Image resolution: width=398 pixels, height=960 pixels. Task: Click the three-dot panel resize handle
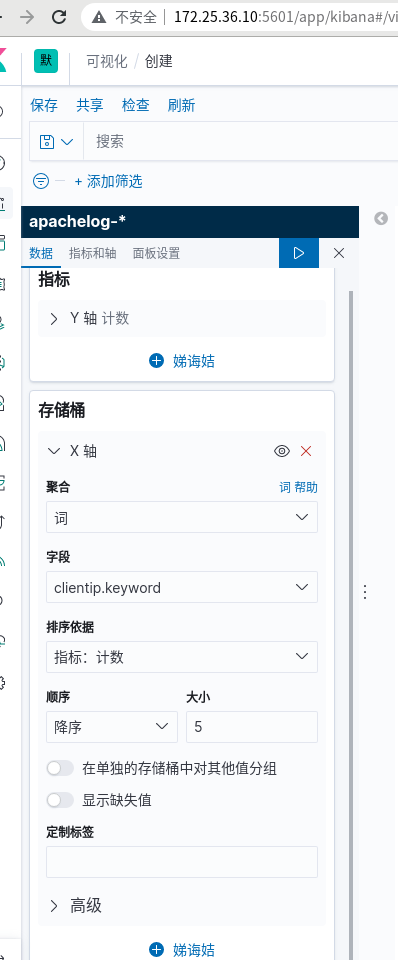click(x=365, y=592)
